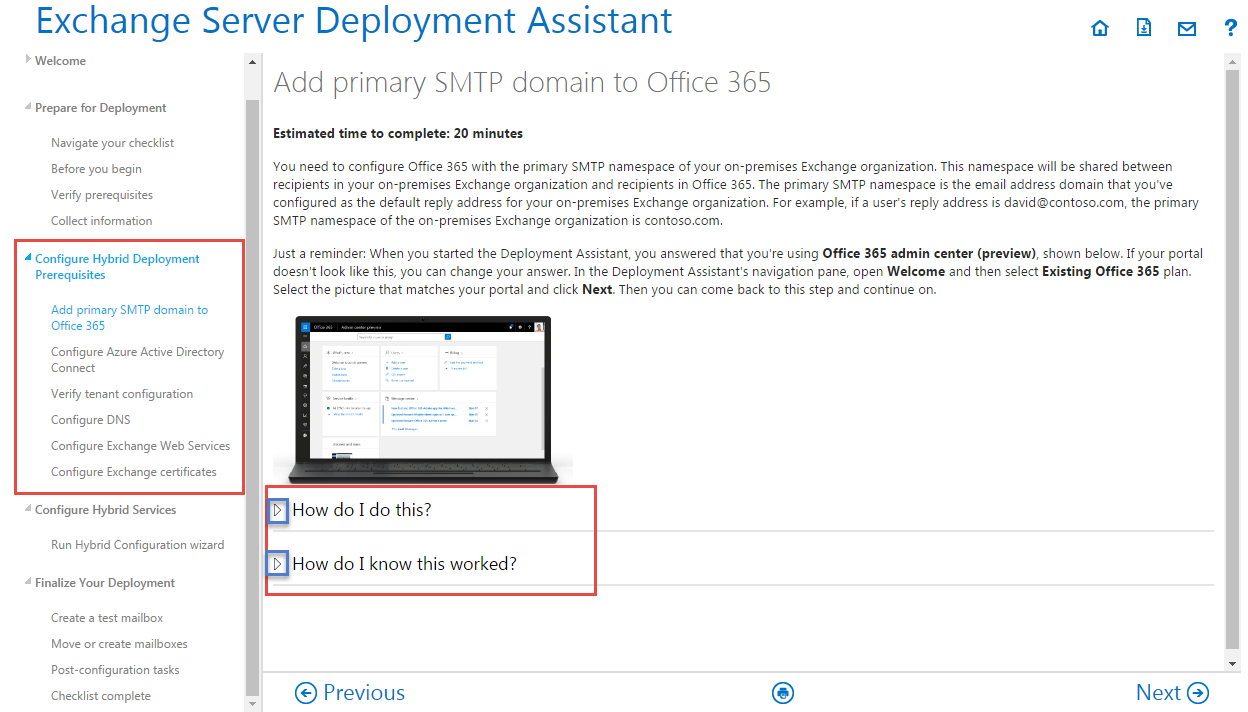Click the download checklist icon
This screenshot has height=712, width=1248.
pos(1144,29)
